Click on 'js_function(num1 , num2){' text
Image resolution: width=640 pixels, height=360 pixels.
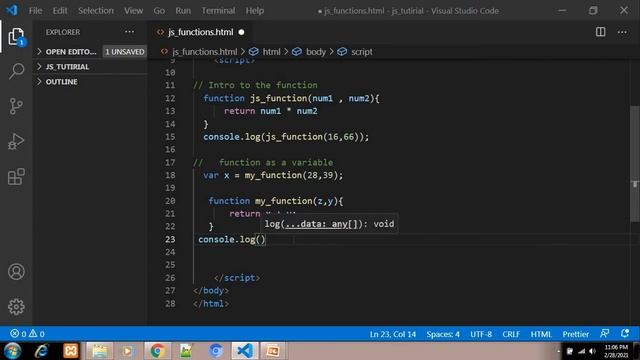coord(315,98)
